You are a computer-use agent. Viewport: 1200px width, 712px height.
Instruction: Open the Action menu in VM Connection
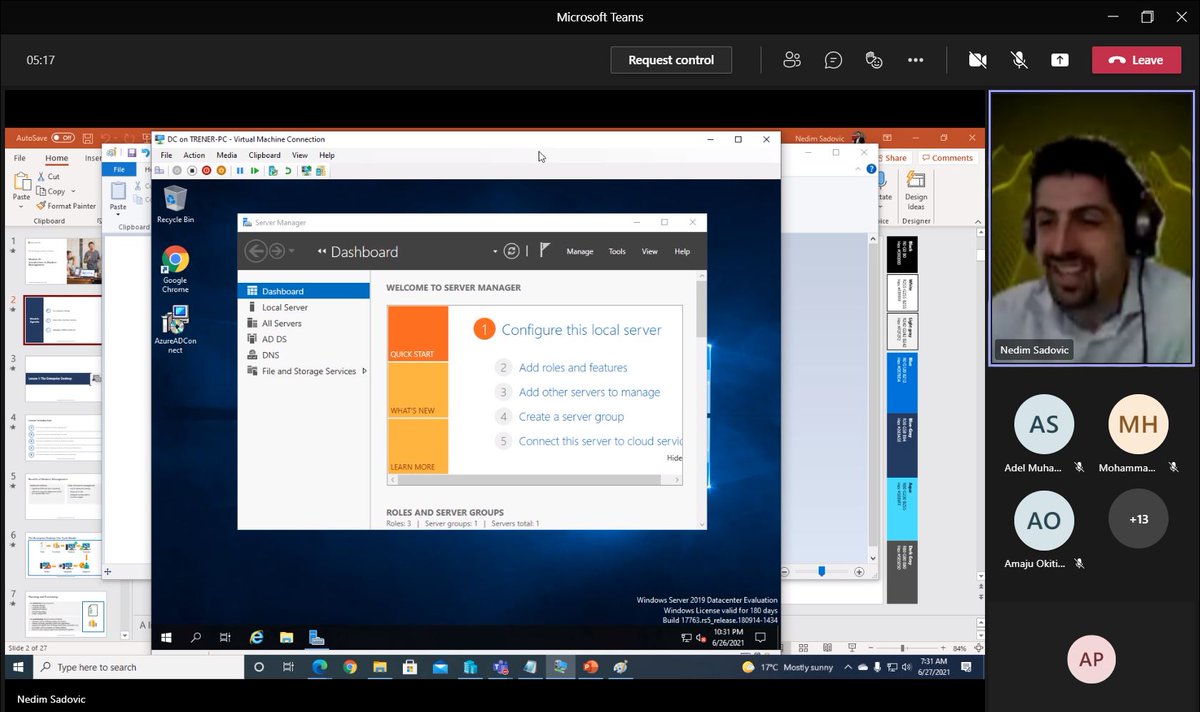tap(194, 156)
